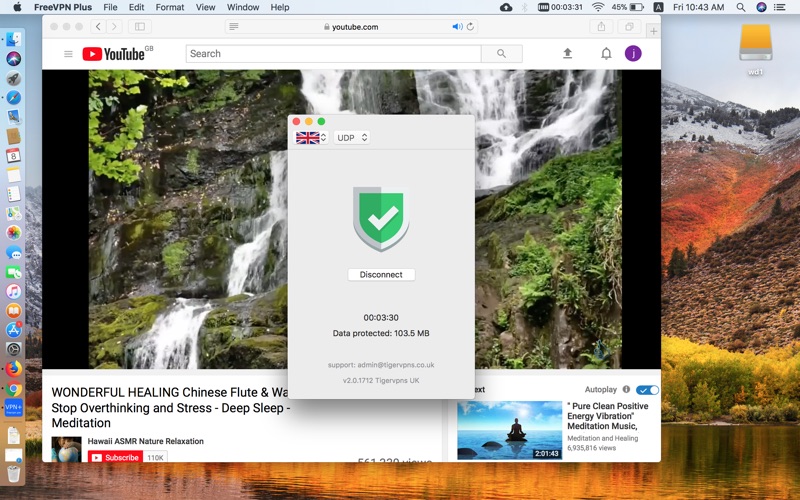Launch Firefox from the Dock
Viewport: 800px width, 500px height.
(x=14, y=368)
